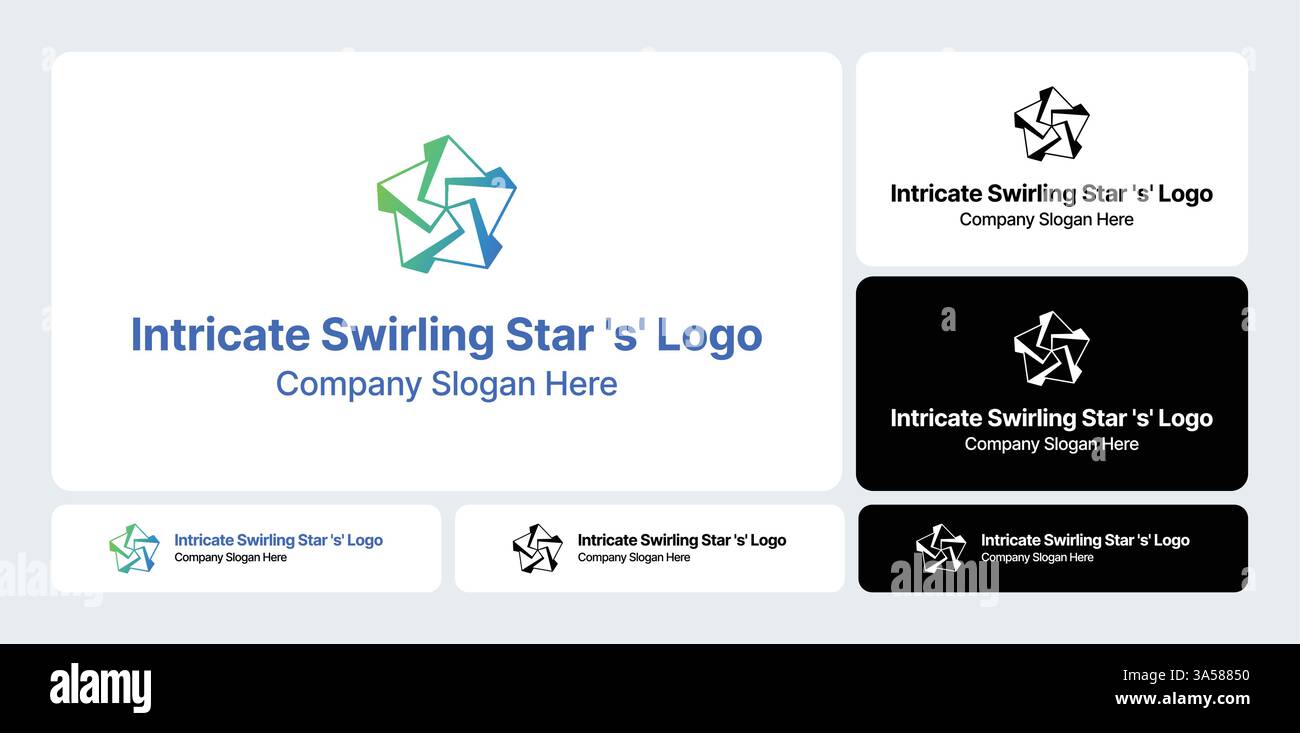1300x733 pixels.
Task: Click the large blue 'Company Slogan Here' text
Action: [x=446, y=384]
